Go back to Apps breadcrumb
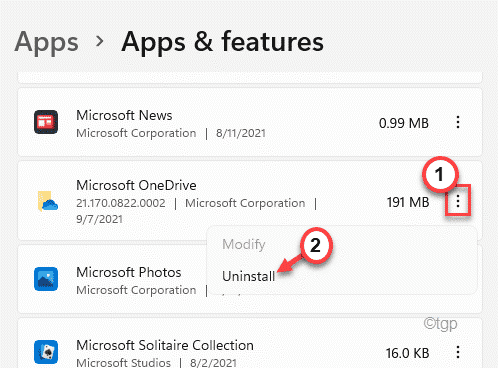This screenshot has height=368, width=498. [x=47, y=42]
